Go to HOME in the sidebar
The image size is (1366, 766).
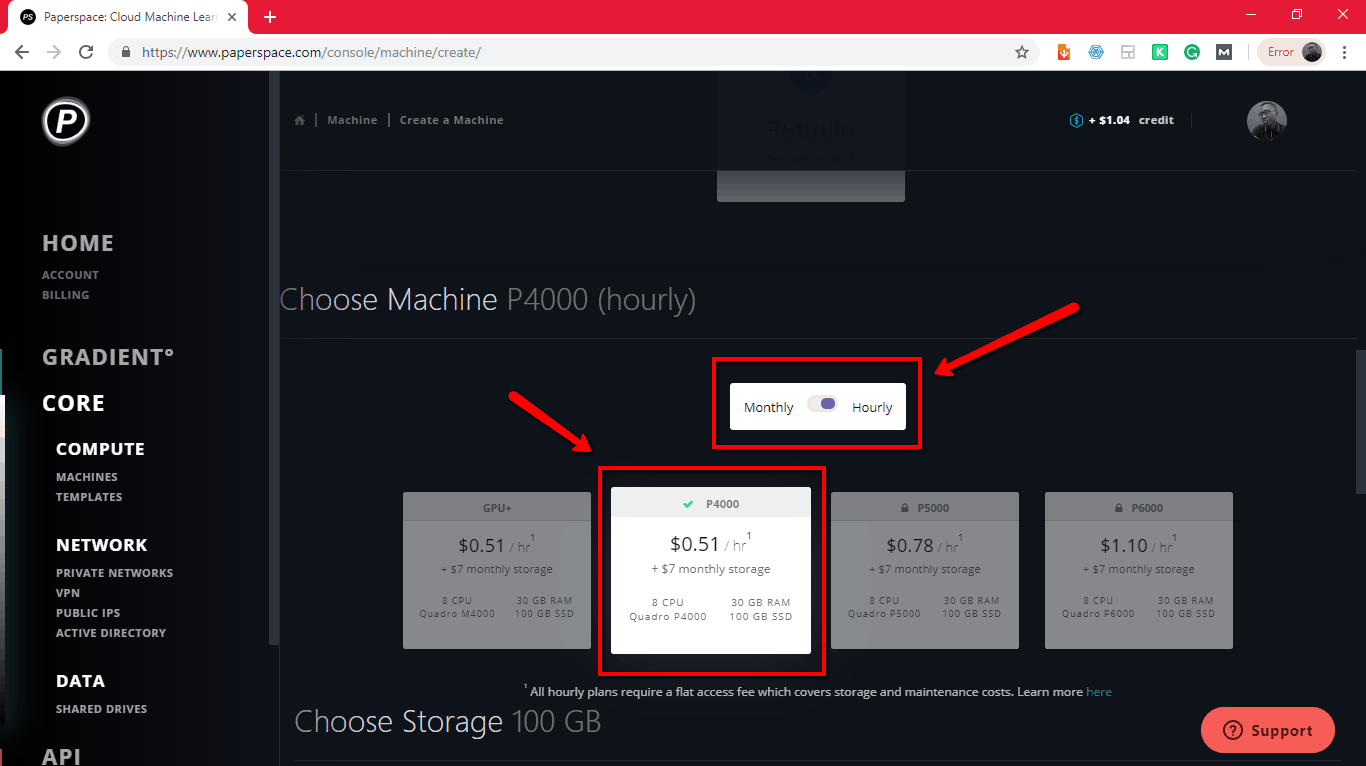(x=78, y=243)
